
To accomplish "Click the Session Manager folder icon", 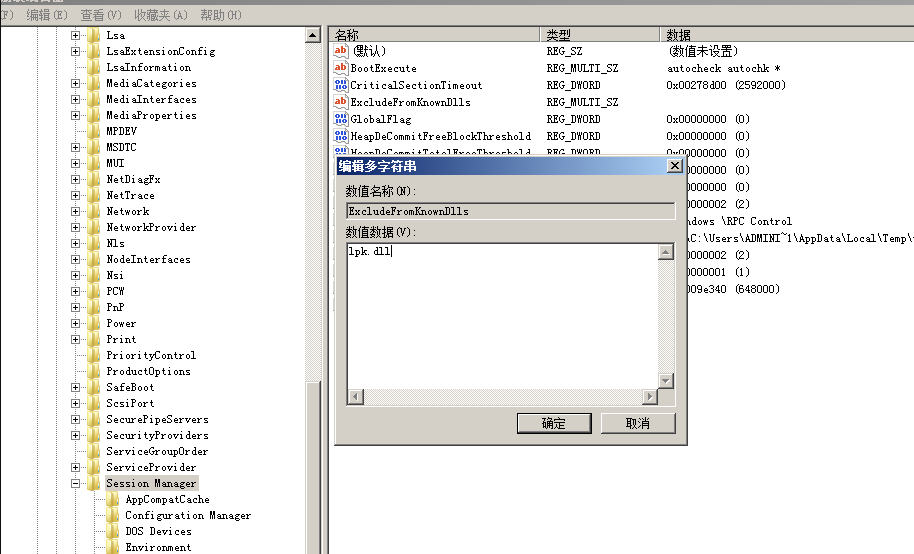I will pos(95,483).
